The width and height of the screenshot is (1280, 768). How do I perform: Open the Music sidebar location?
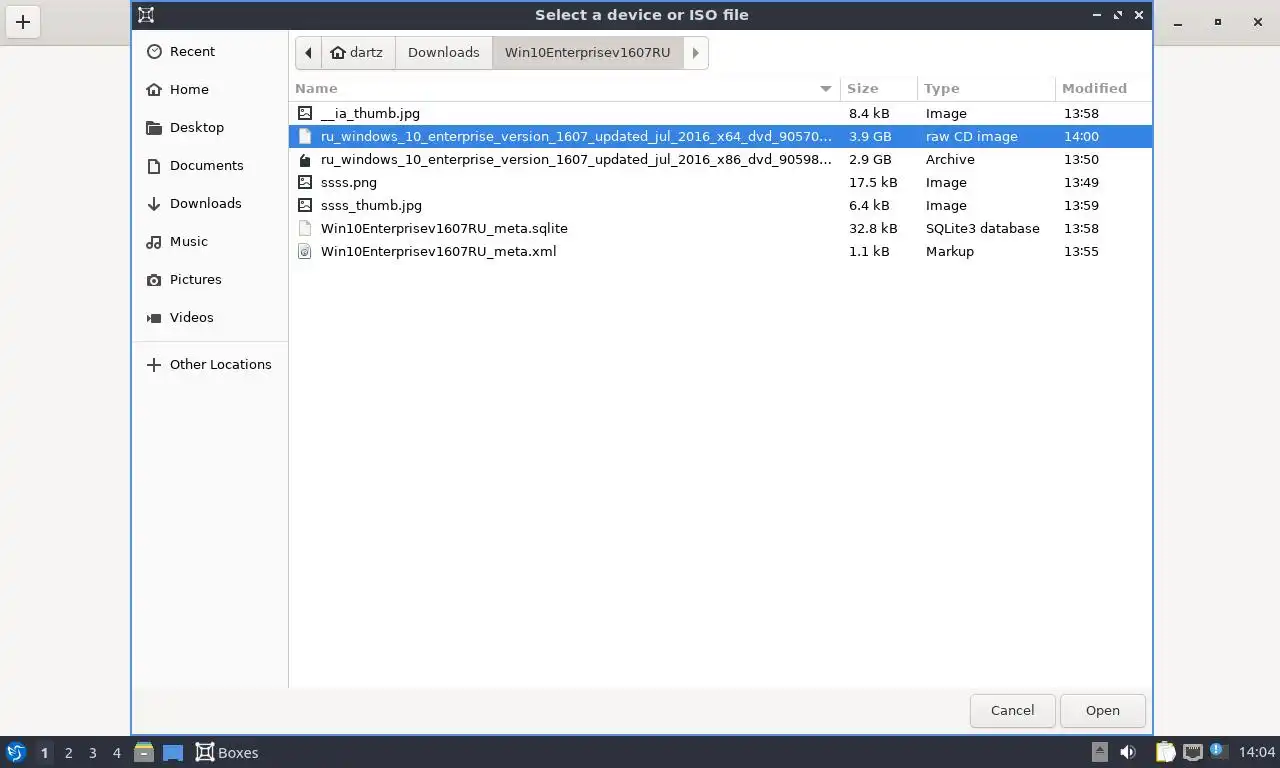click(210, 241)
